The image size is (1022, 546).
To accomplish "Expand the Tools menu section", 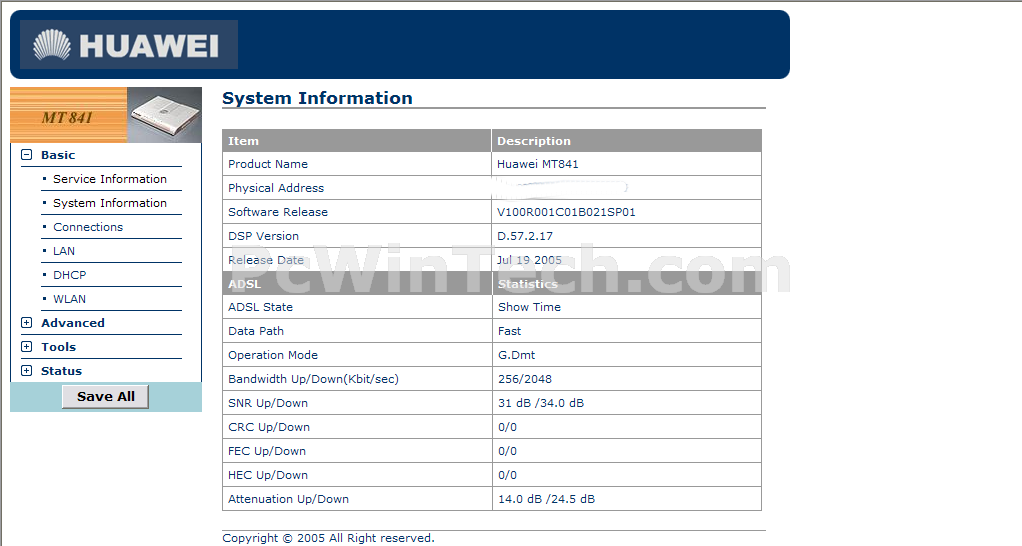I will (x=26, y=347).
